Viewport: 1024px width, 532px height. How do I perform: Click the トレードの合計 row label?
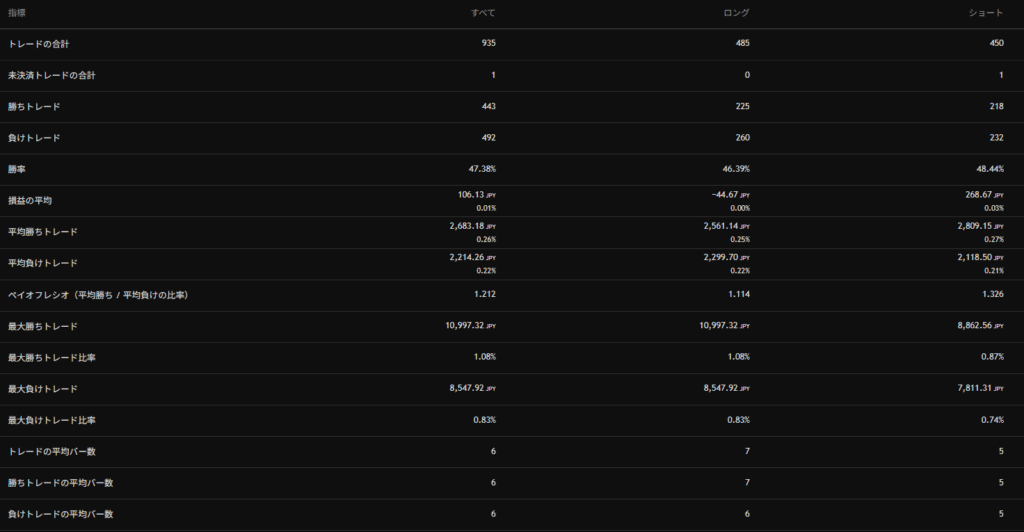tap(38, 44)
